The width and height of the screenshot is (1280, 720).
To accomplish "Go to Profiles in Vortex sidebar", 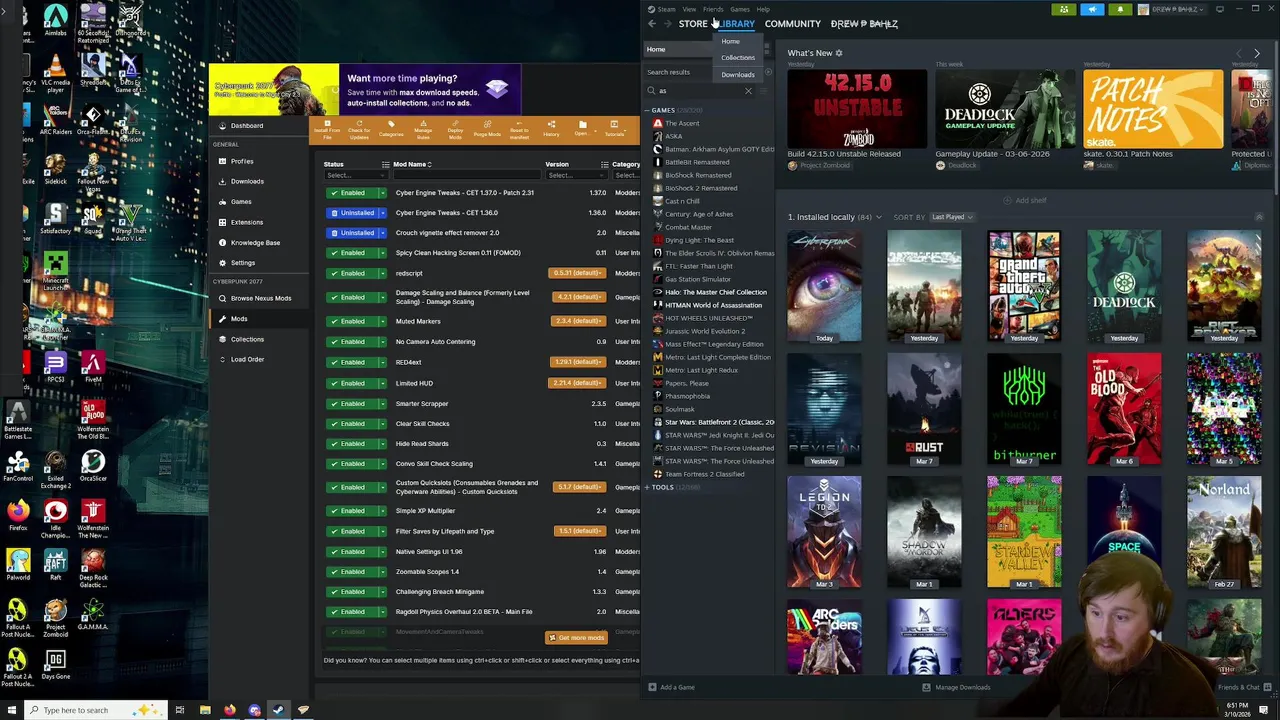I will pyautogui.click(x=259, y=161).
